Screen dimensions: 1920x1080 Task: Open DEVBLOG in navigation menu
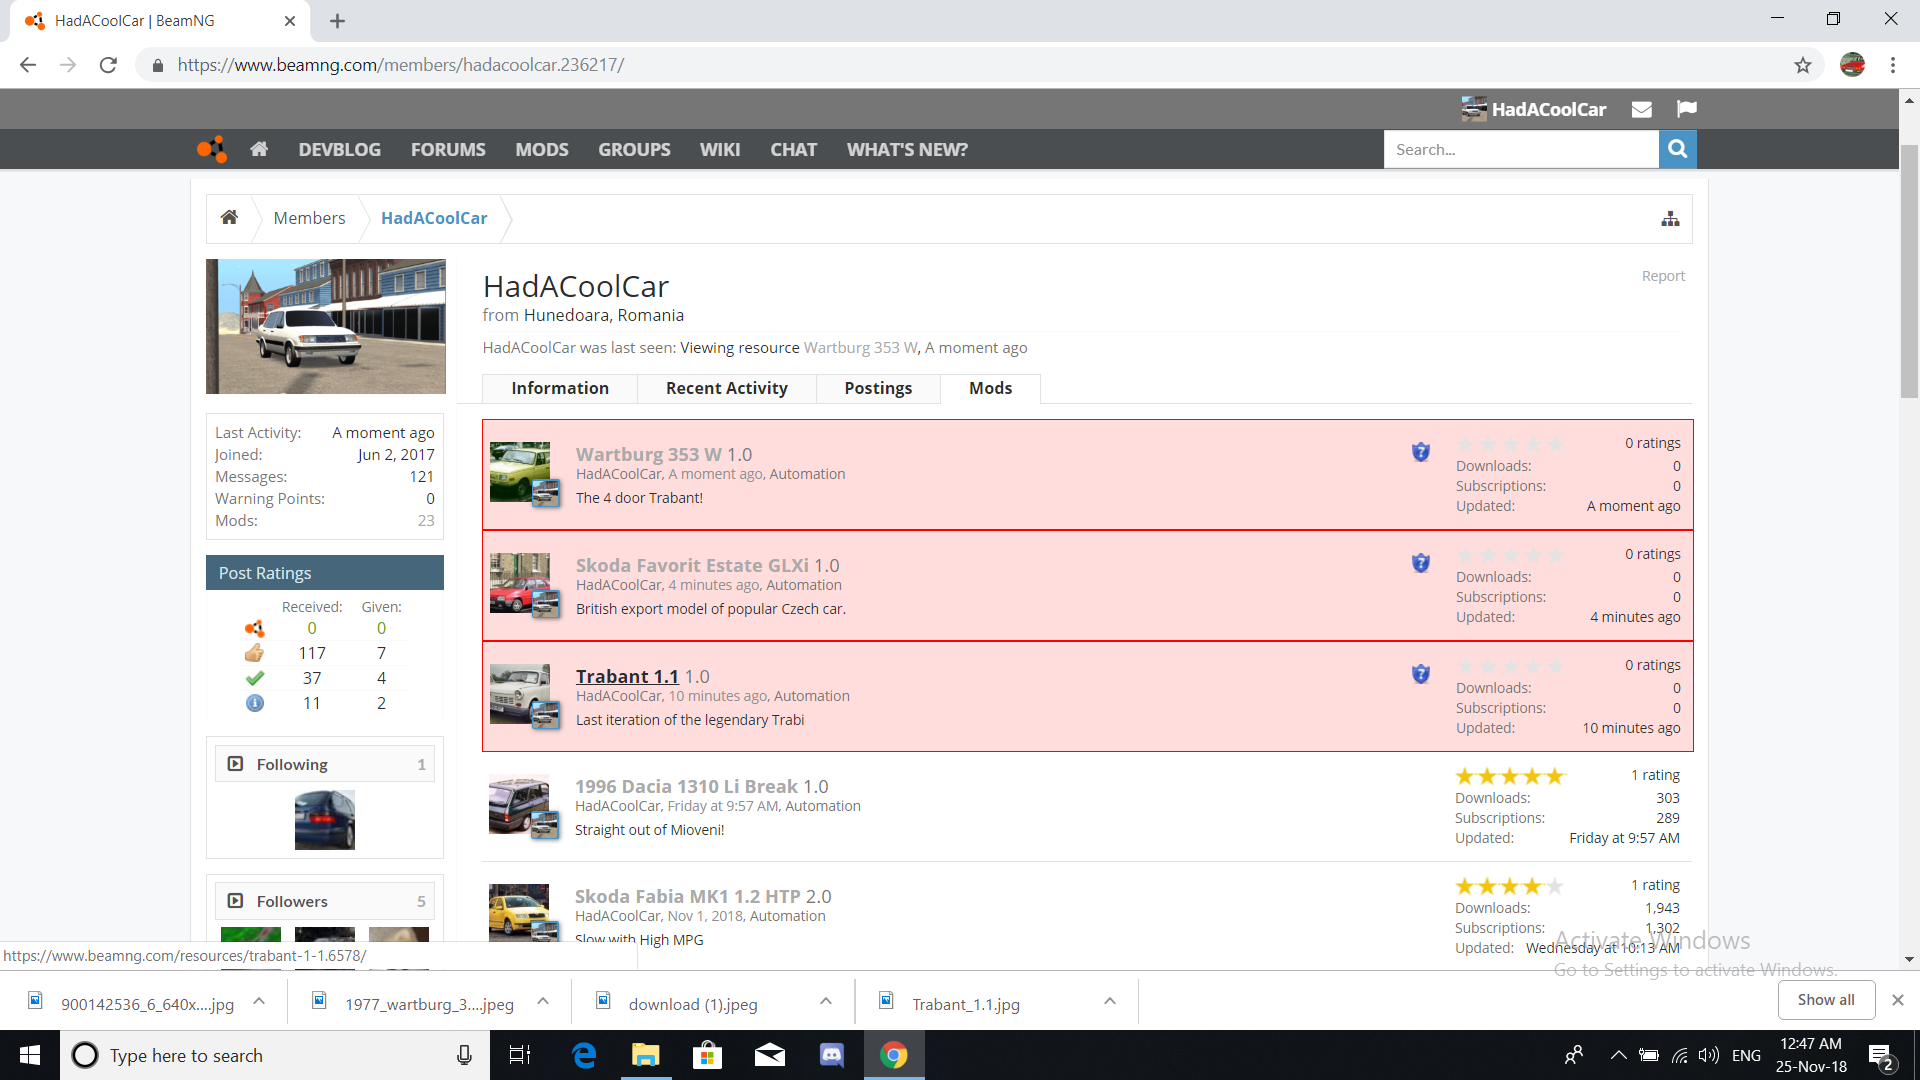[339, 149]
